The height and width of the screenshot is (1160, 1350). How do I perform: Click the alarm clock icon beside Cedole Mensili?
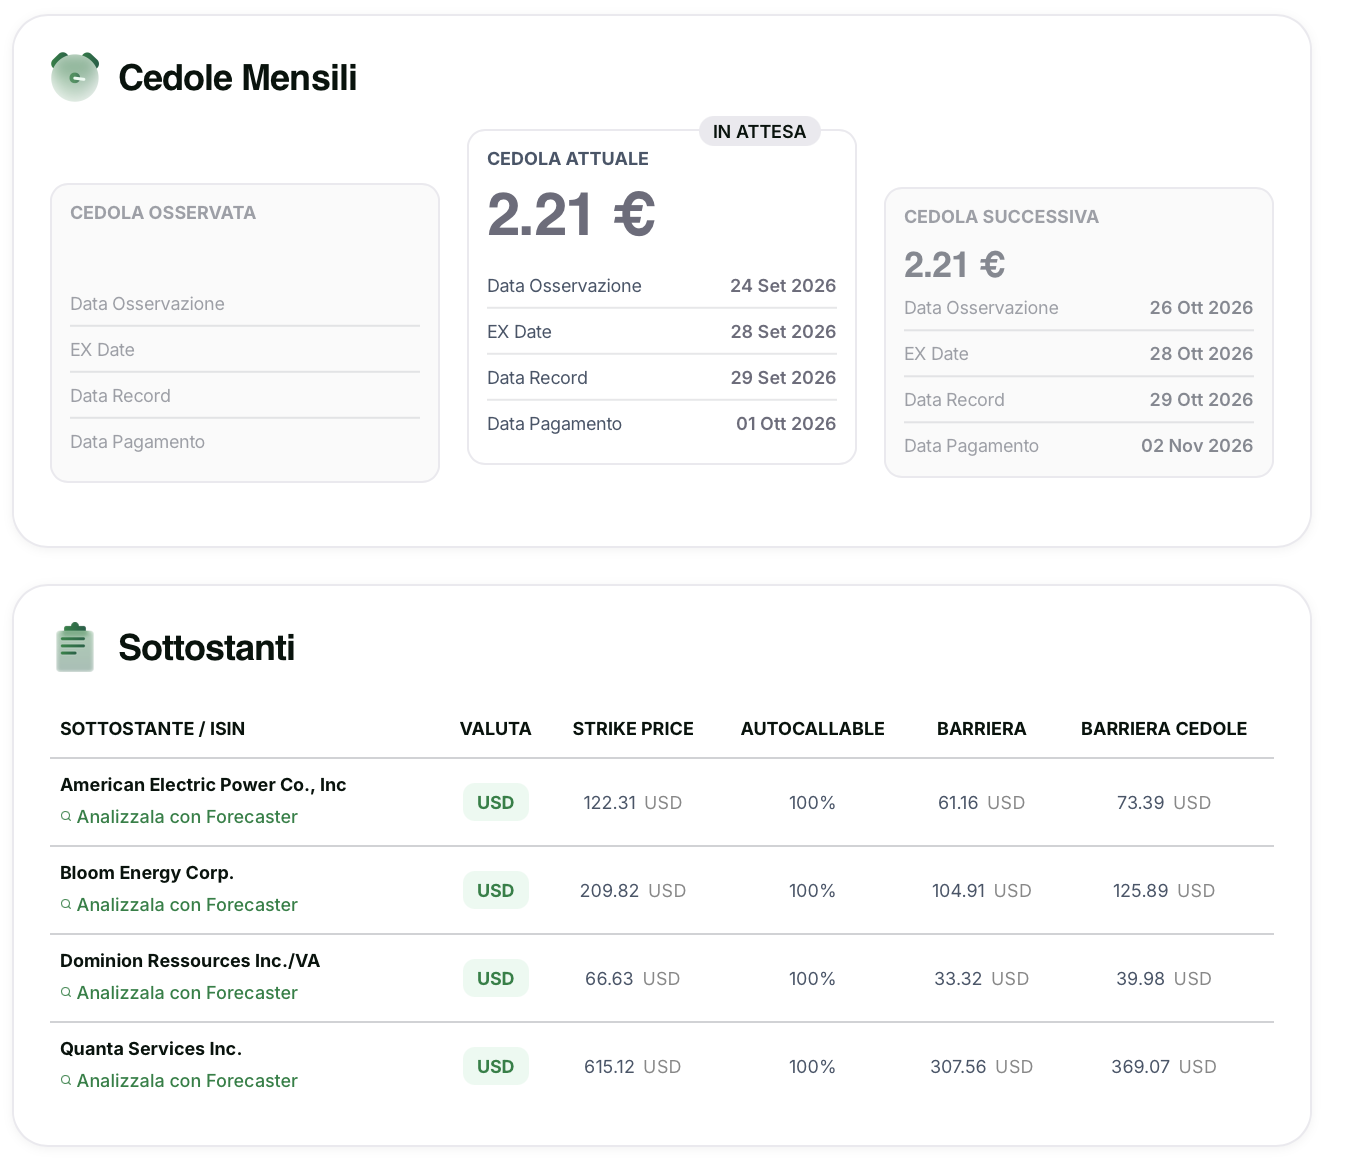75,77
